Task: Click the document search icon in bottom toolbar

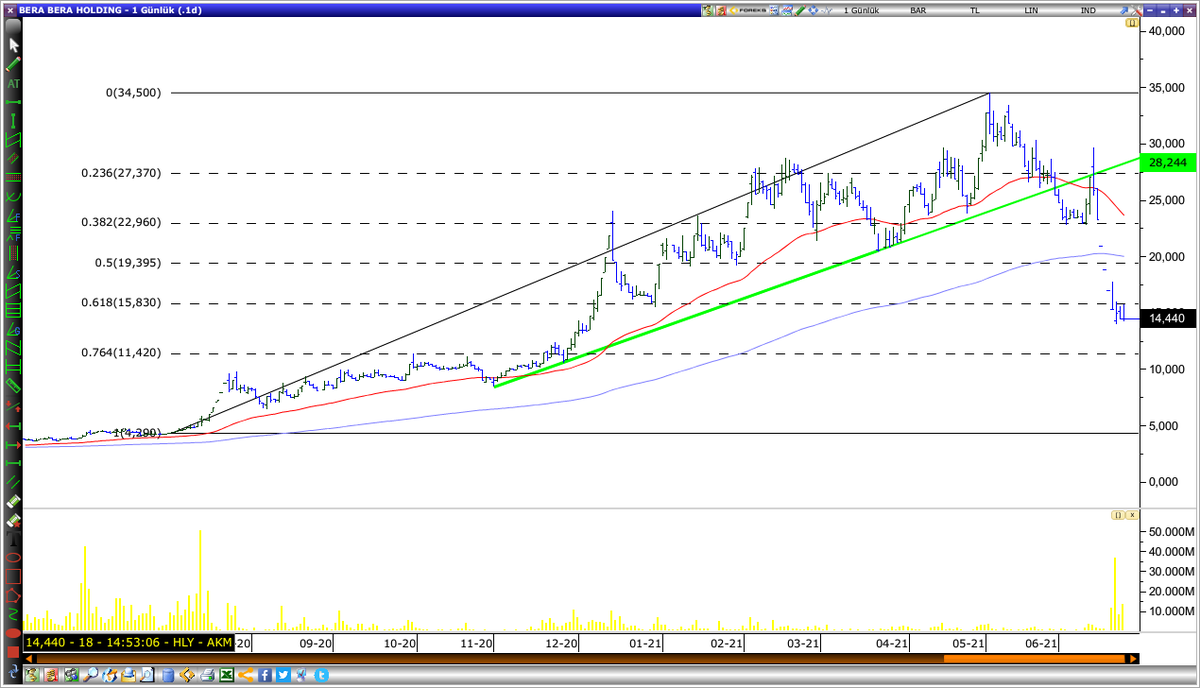Action: tap(147, 674)
